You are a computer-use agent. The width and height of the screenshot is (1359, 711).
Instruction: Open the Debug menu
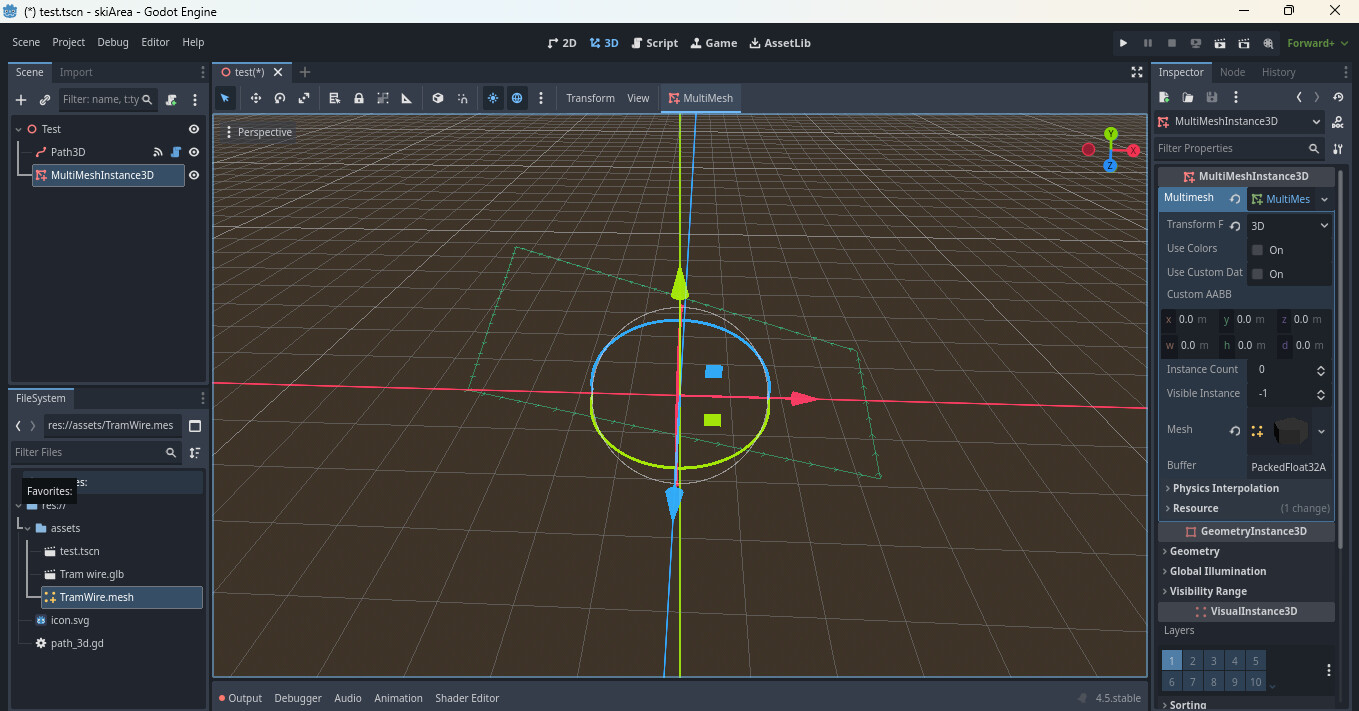113,42
